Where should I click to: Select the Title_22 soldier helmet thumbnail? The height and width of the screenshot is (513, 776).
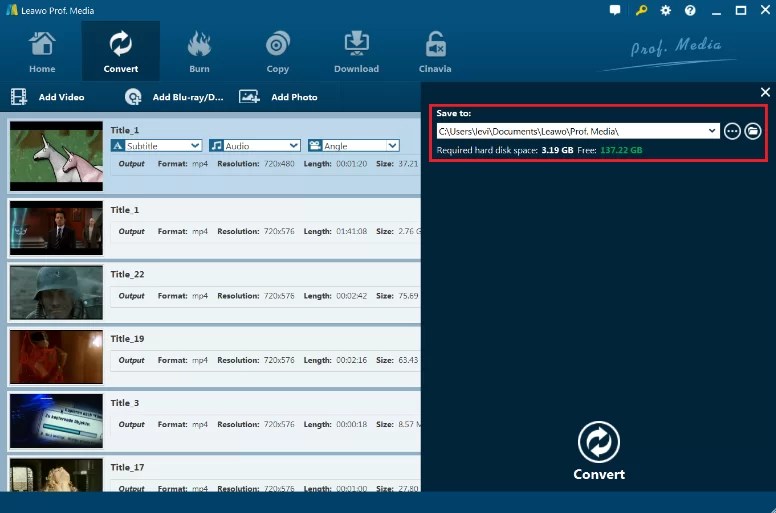[x=56, y=292]
